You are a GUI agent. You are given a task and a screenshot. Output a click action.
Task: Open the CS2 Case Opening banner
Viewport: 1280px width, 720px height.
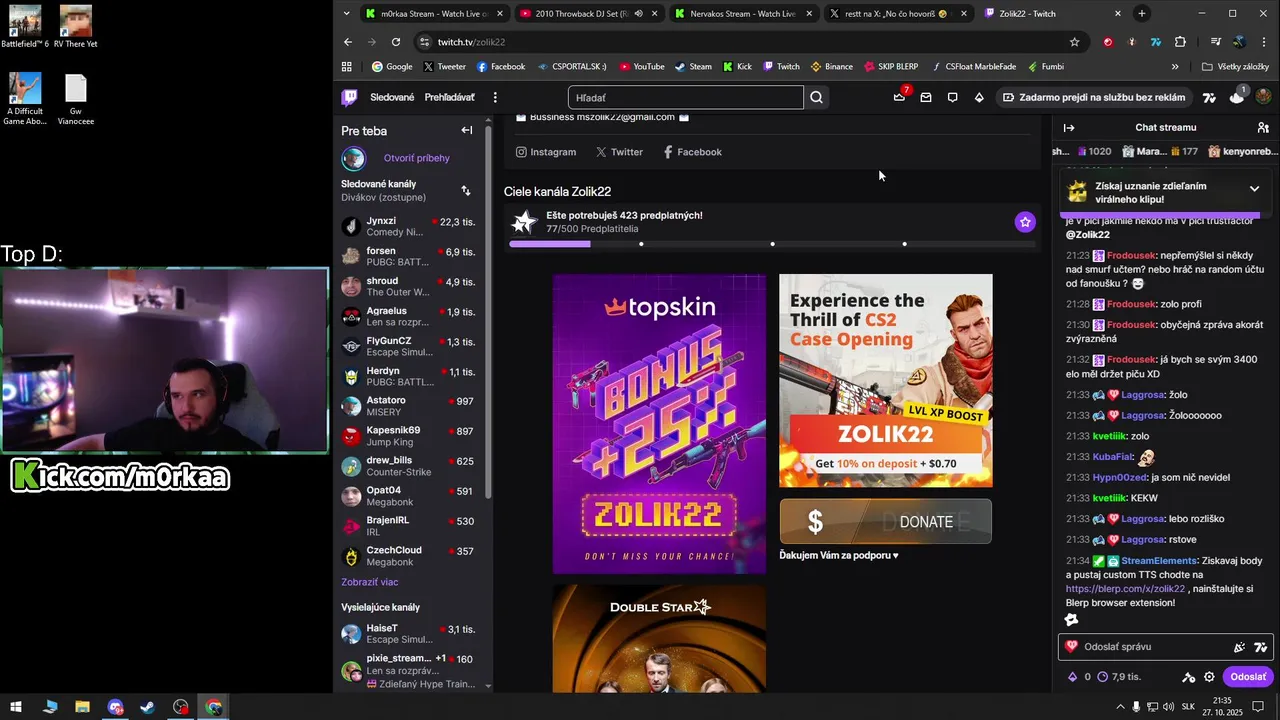[x=886, y=380]
